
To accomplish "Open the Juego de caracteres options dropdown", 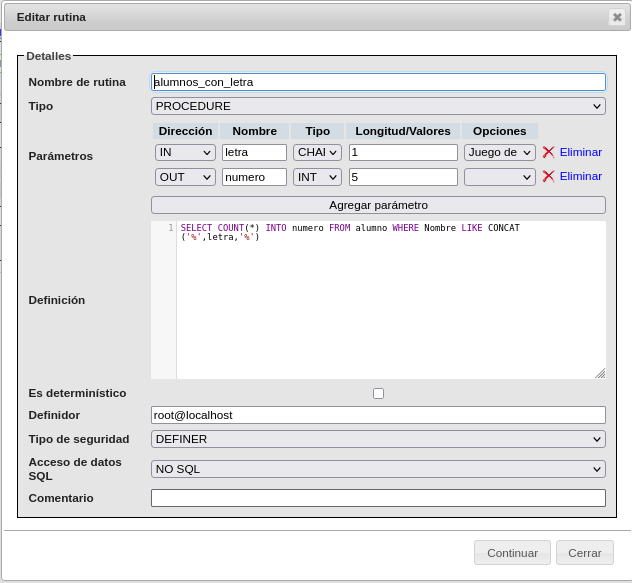I will (500, 152).
